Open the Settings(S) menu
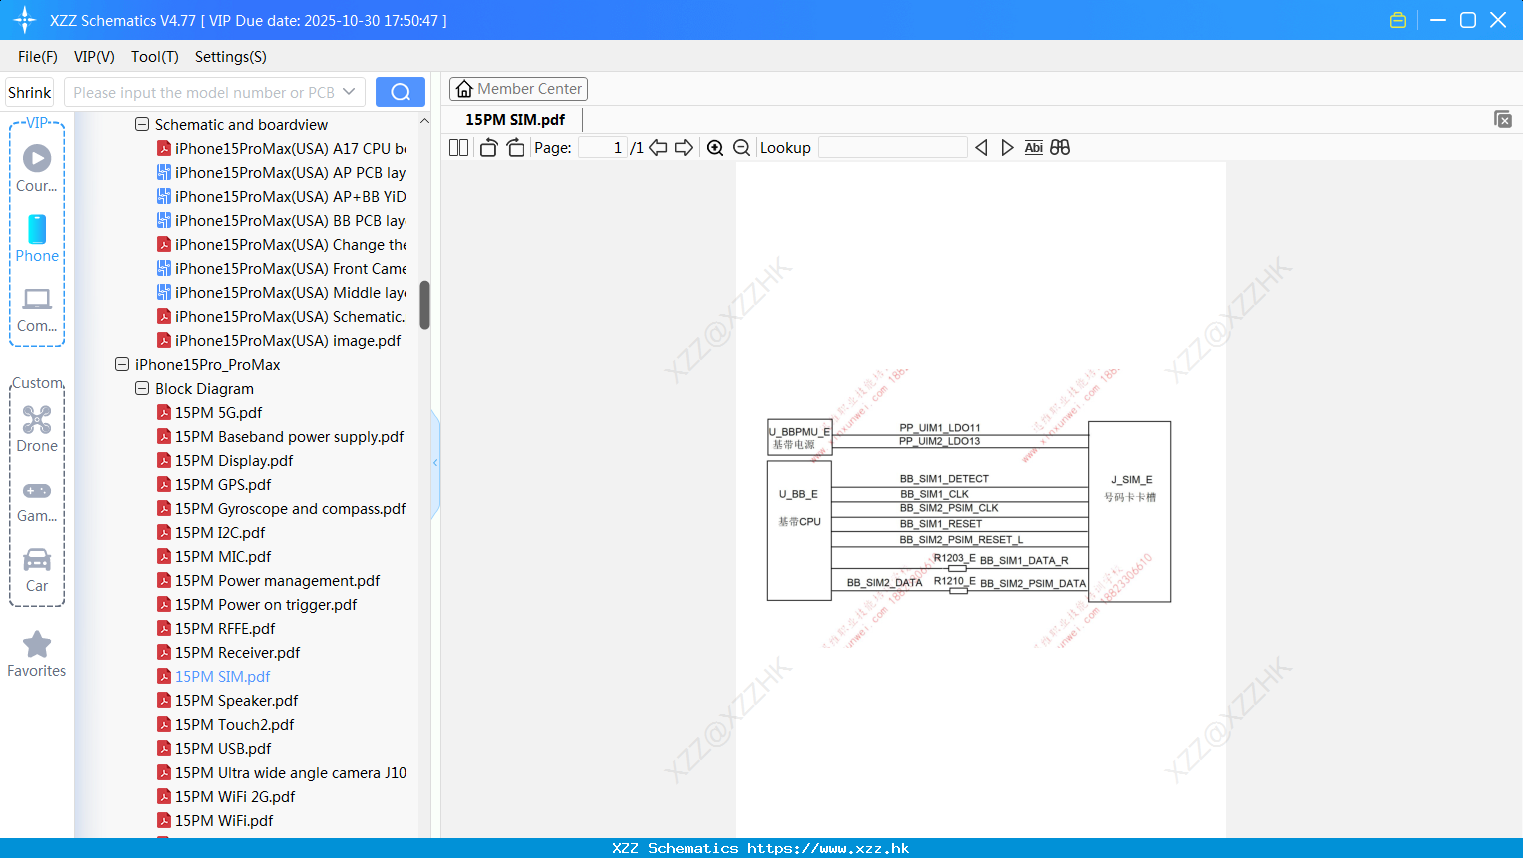1523x858 pixels. pyautogui.click(x=231, y=57)
